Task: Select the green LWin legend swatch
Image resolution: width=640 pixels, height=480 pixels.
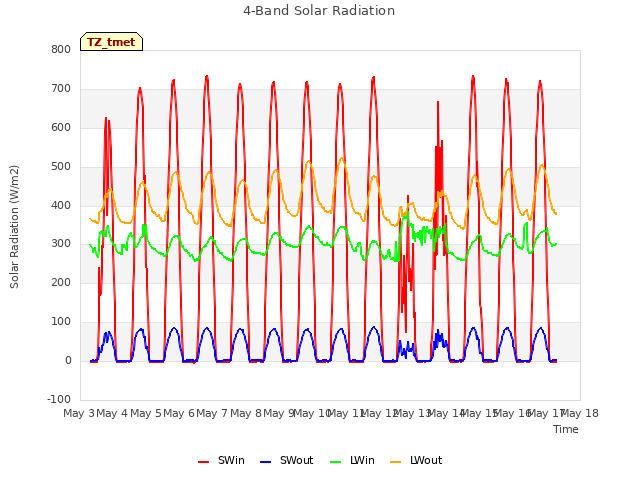Action: pyautogui.click(x=335, y=462)
